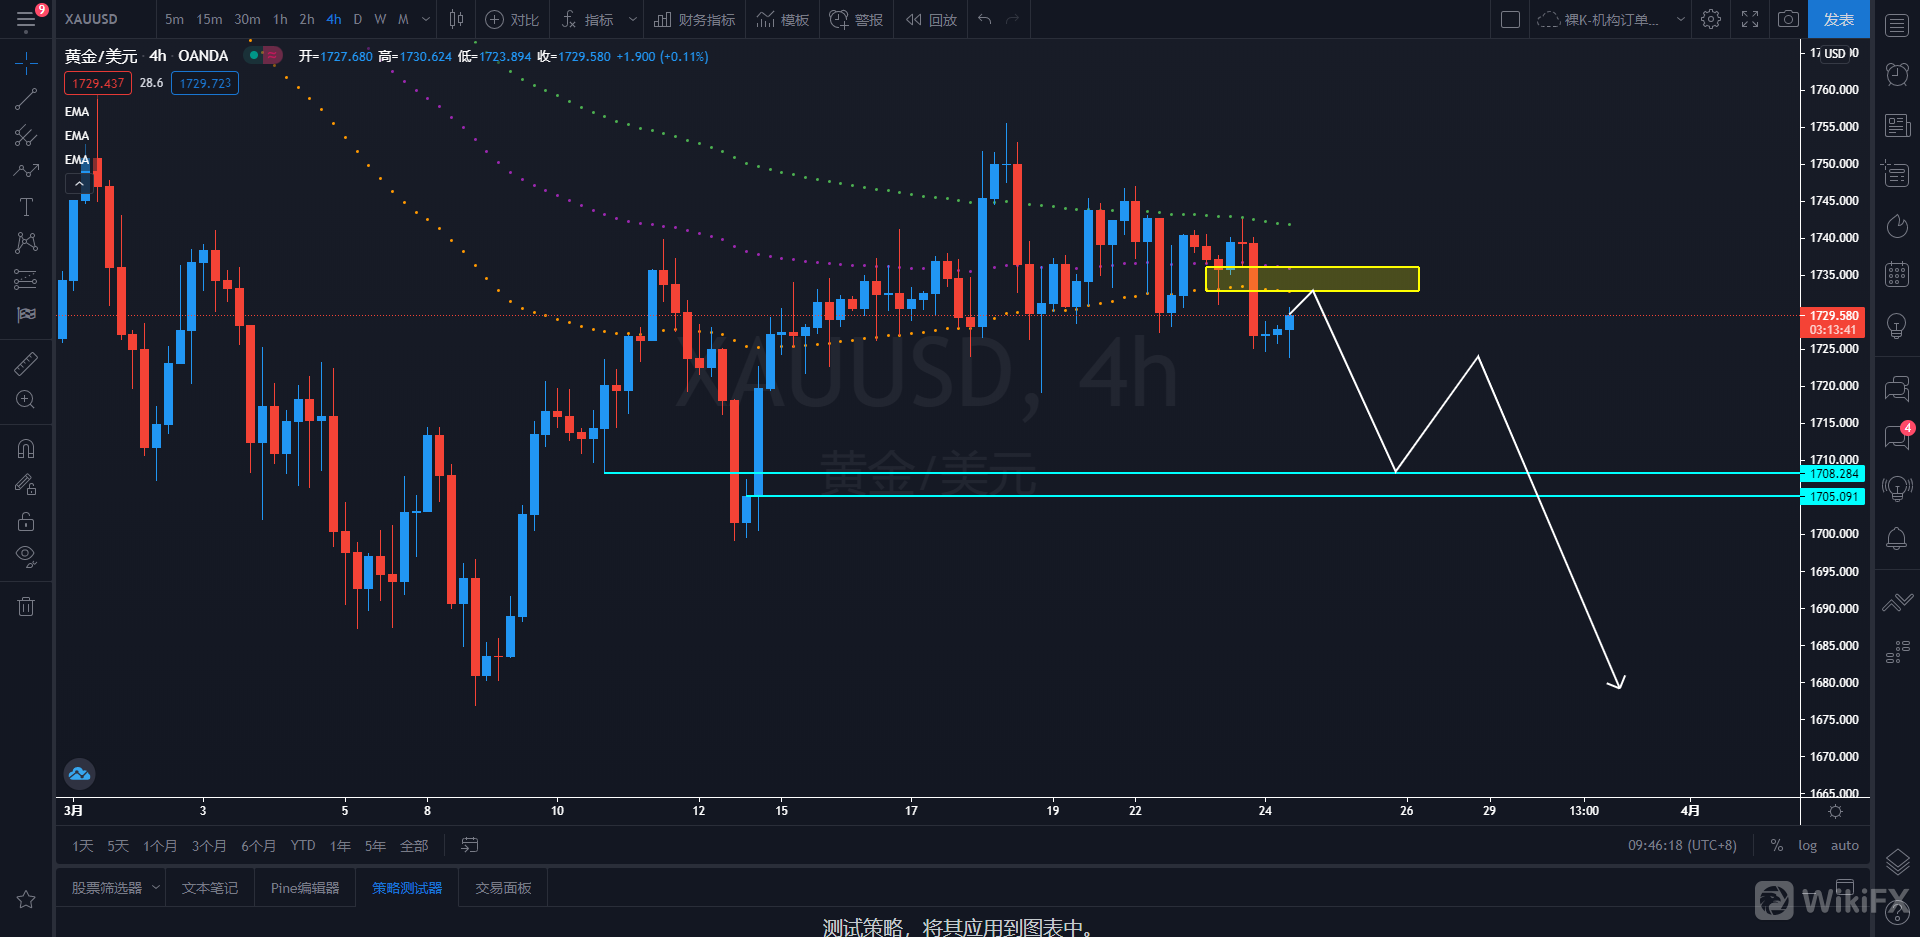Open the price scale settings gear
1920x937 pixels.
click(1835, 811)
